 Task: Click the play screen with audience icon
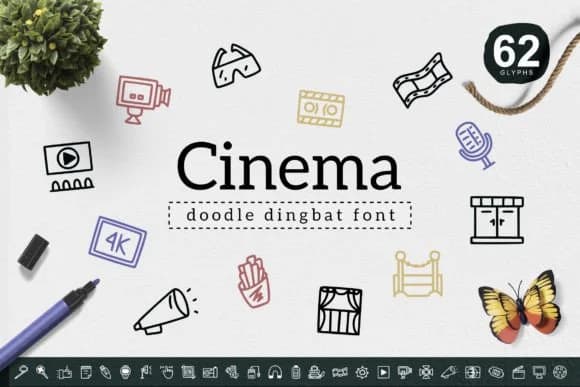(x=68, y=166)
